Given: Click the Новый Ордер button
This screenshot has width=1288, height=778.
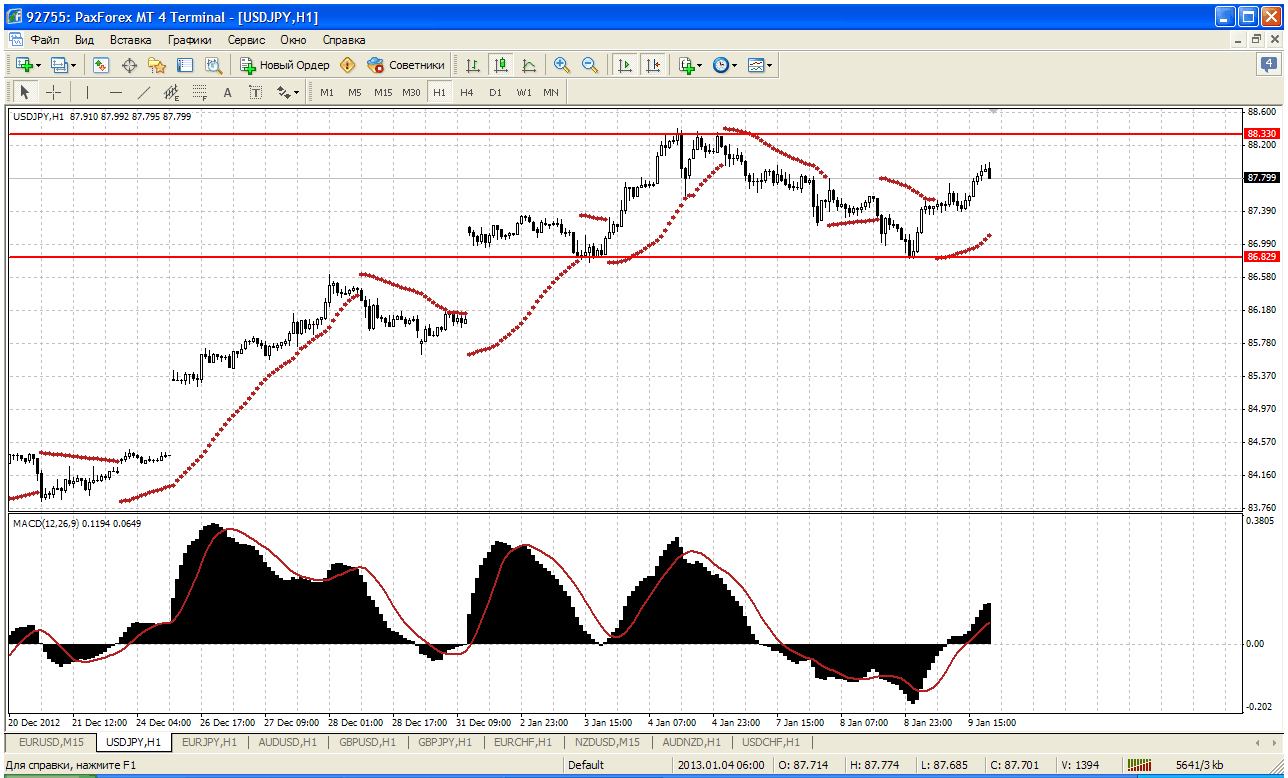Looking at the screenshot, I should click(284, 65).
